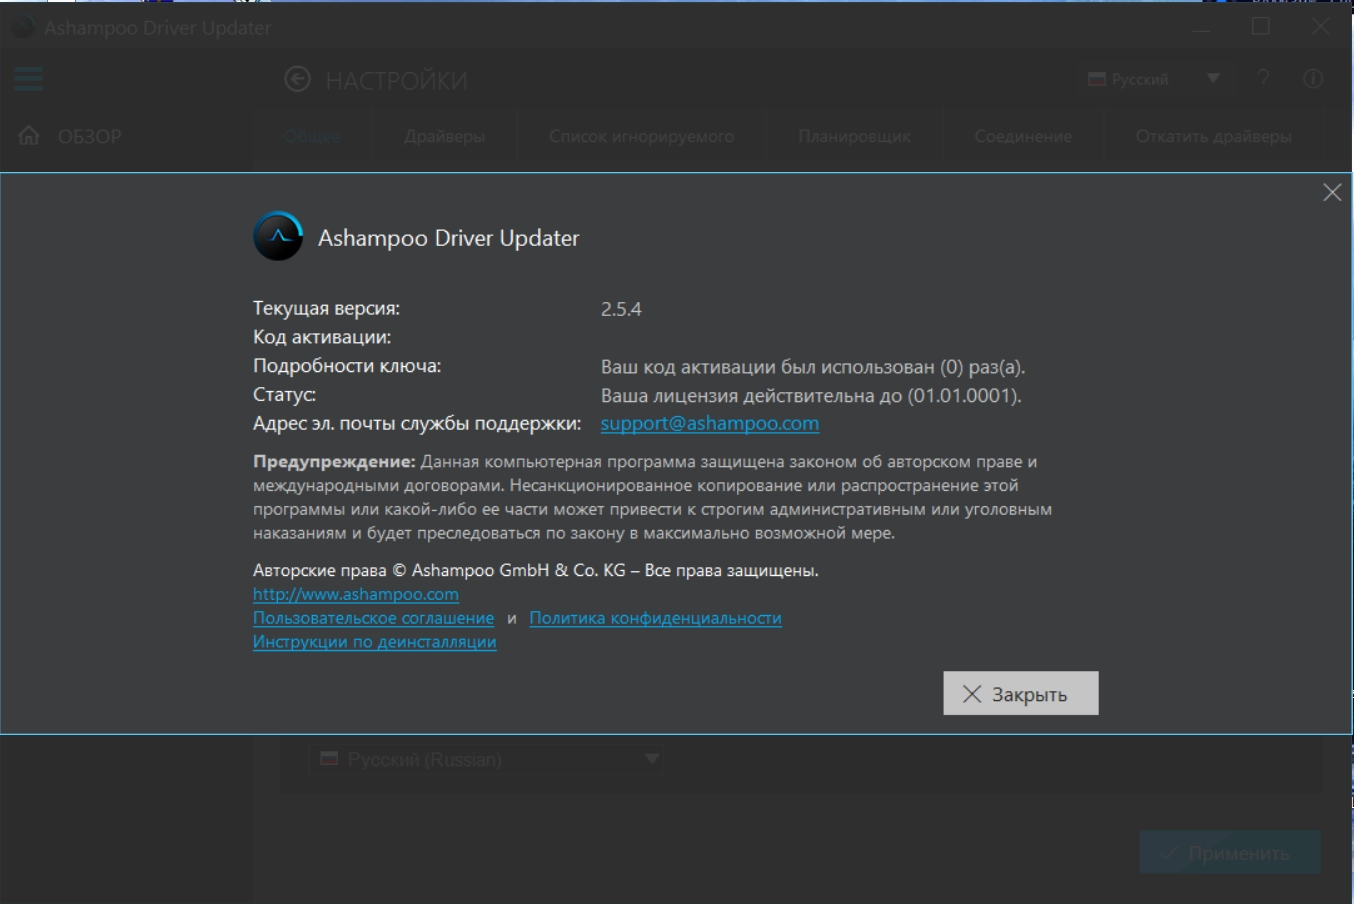Go to the Соединение tab
The image size is (1354, 904).
pyautogui.click(x=1023, y=136)
